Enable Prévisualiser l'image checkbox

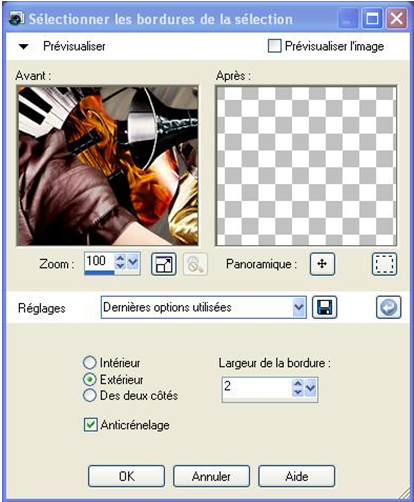click(x=275, y=46)
